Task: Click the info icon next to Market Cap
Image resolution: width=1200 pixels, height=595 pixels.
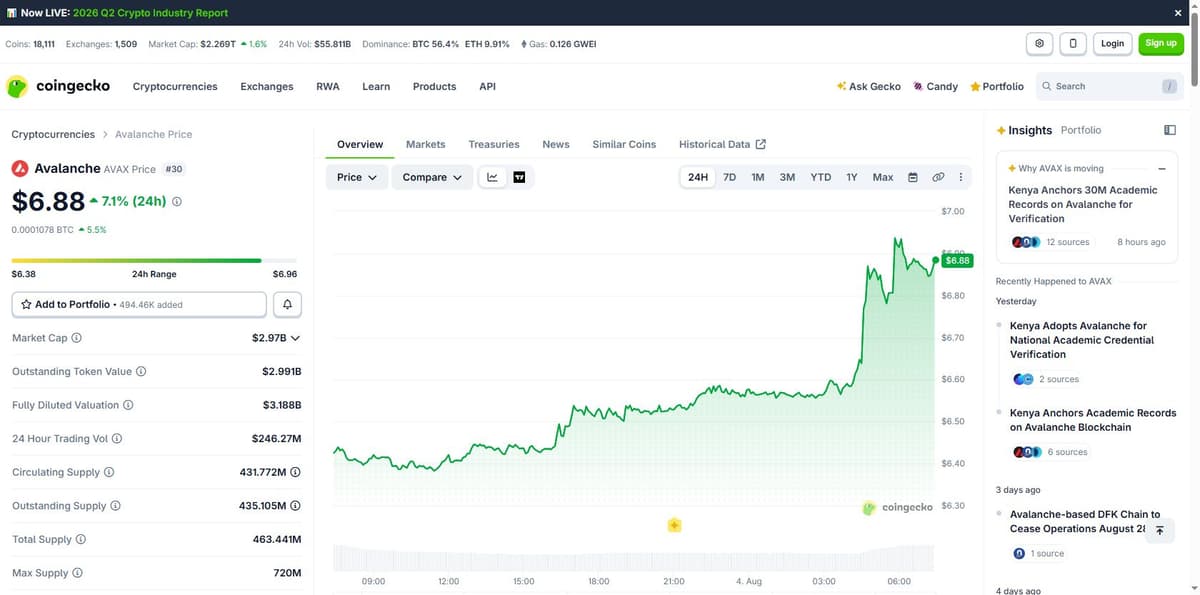Action: pyautogui.click(x=77, y=338)
